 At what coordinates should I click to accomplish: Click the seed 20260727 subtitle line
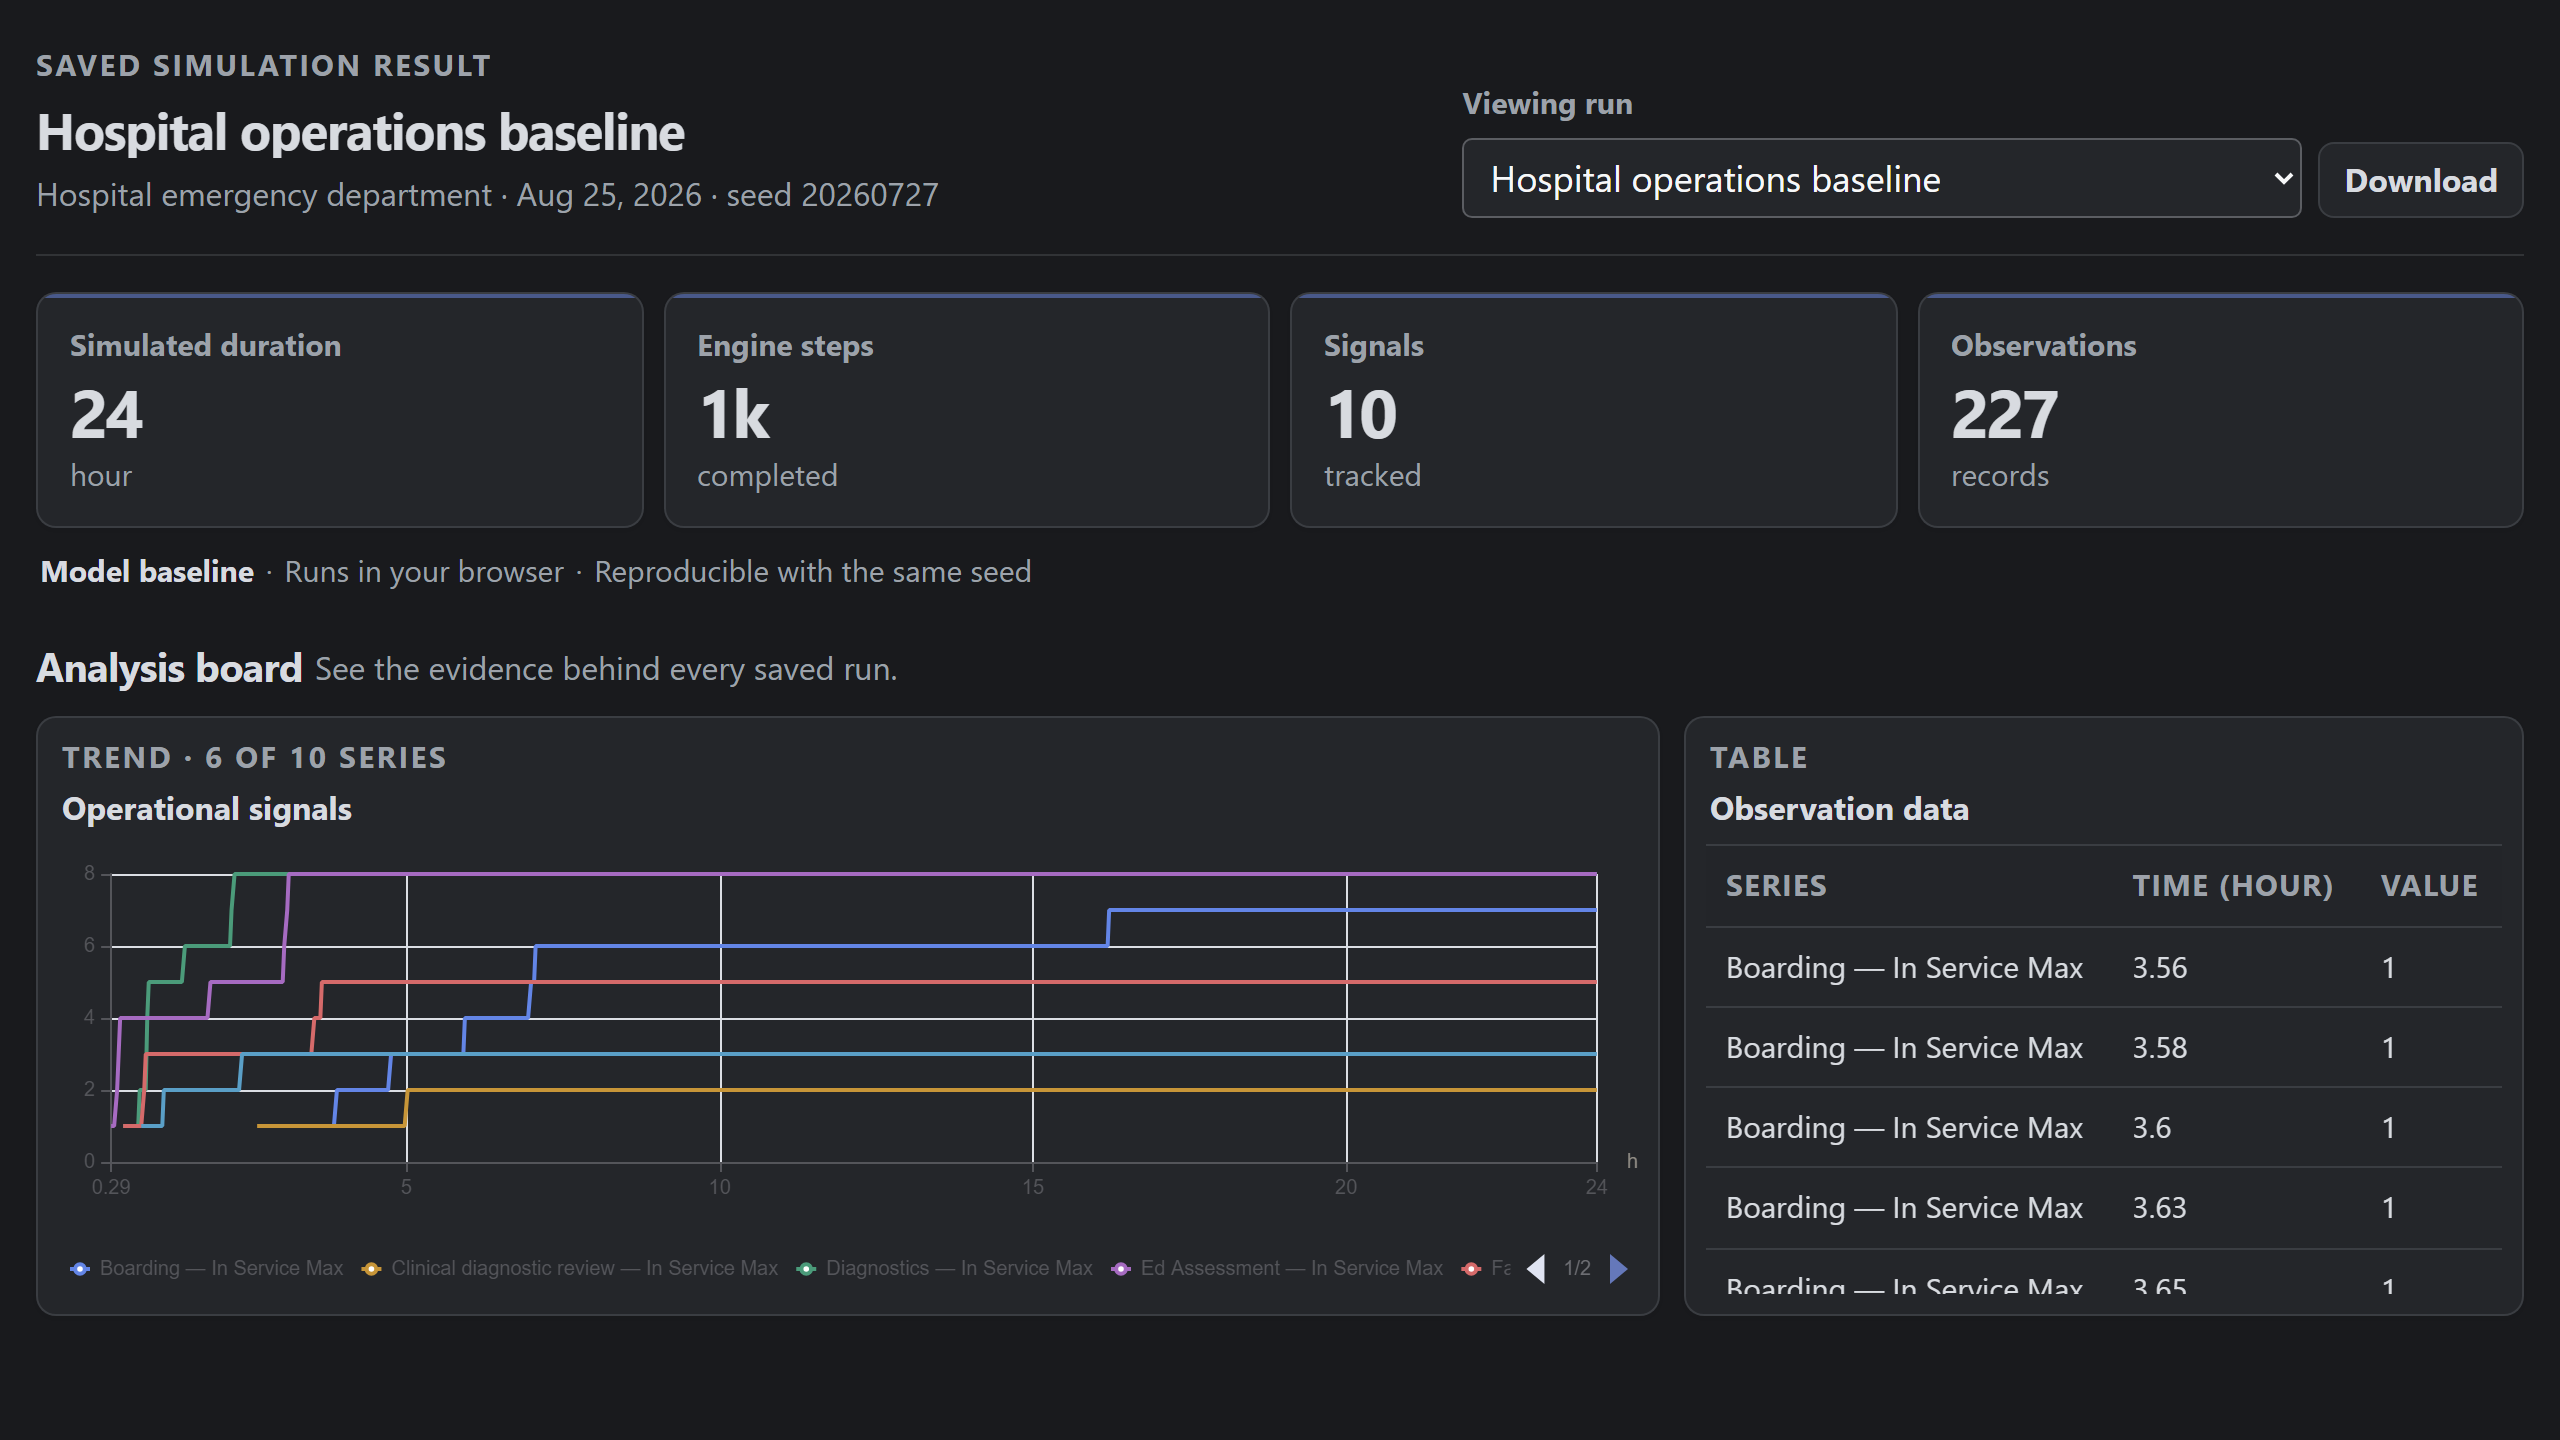tap(487, 195)
